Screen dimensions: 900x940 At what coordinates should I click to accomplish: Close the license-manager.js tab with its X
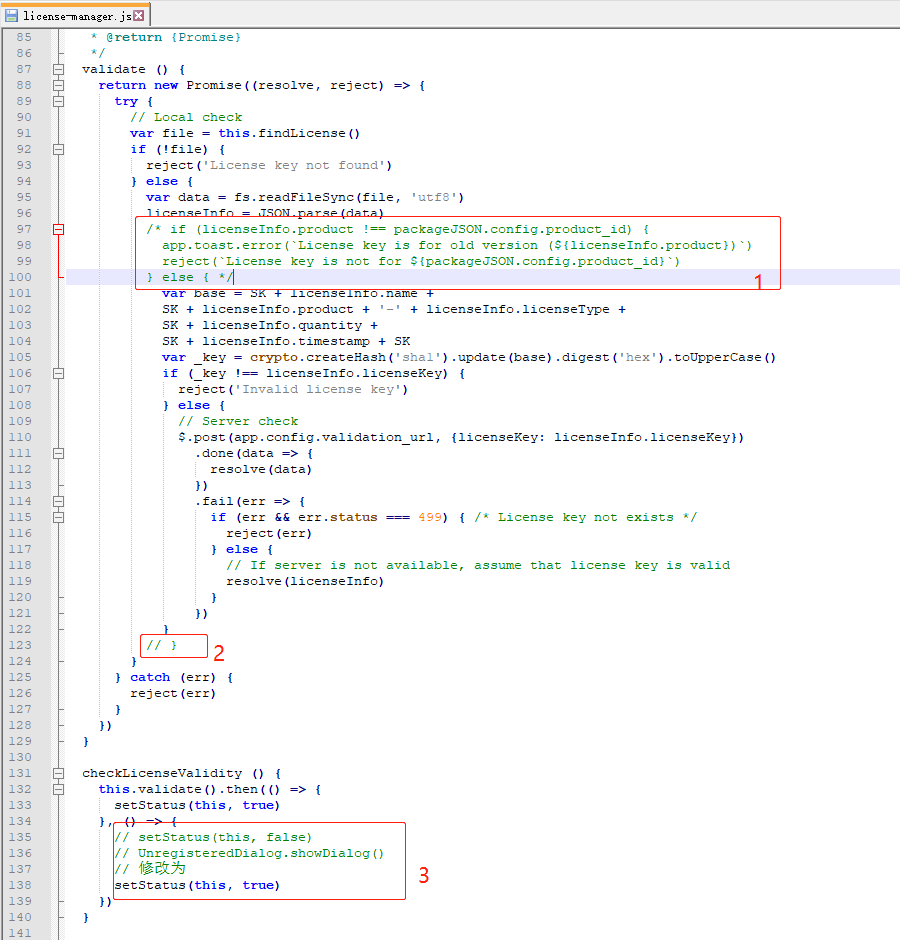click(x=139, y=16)
